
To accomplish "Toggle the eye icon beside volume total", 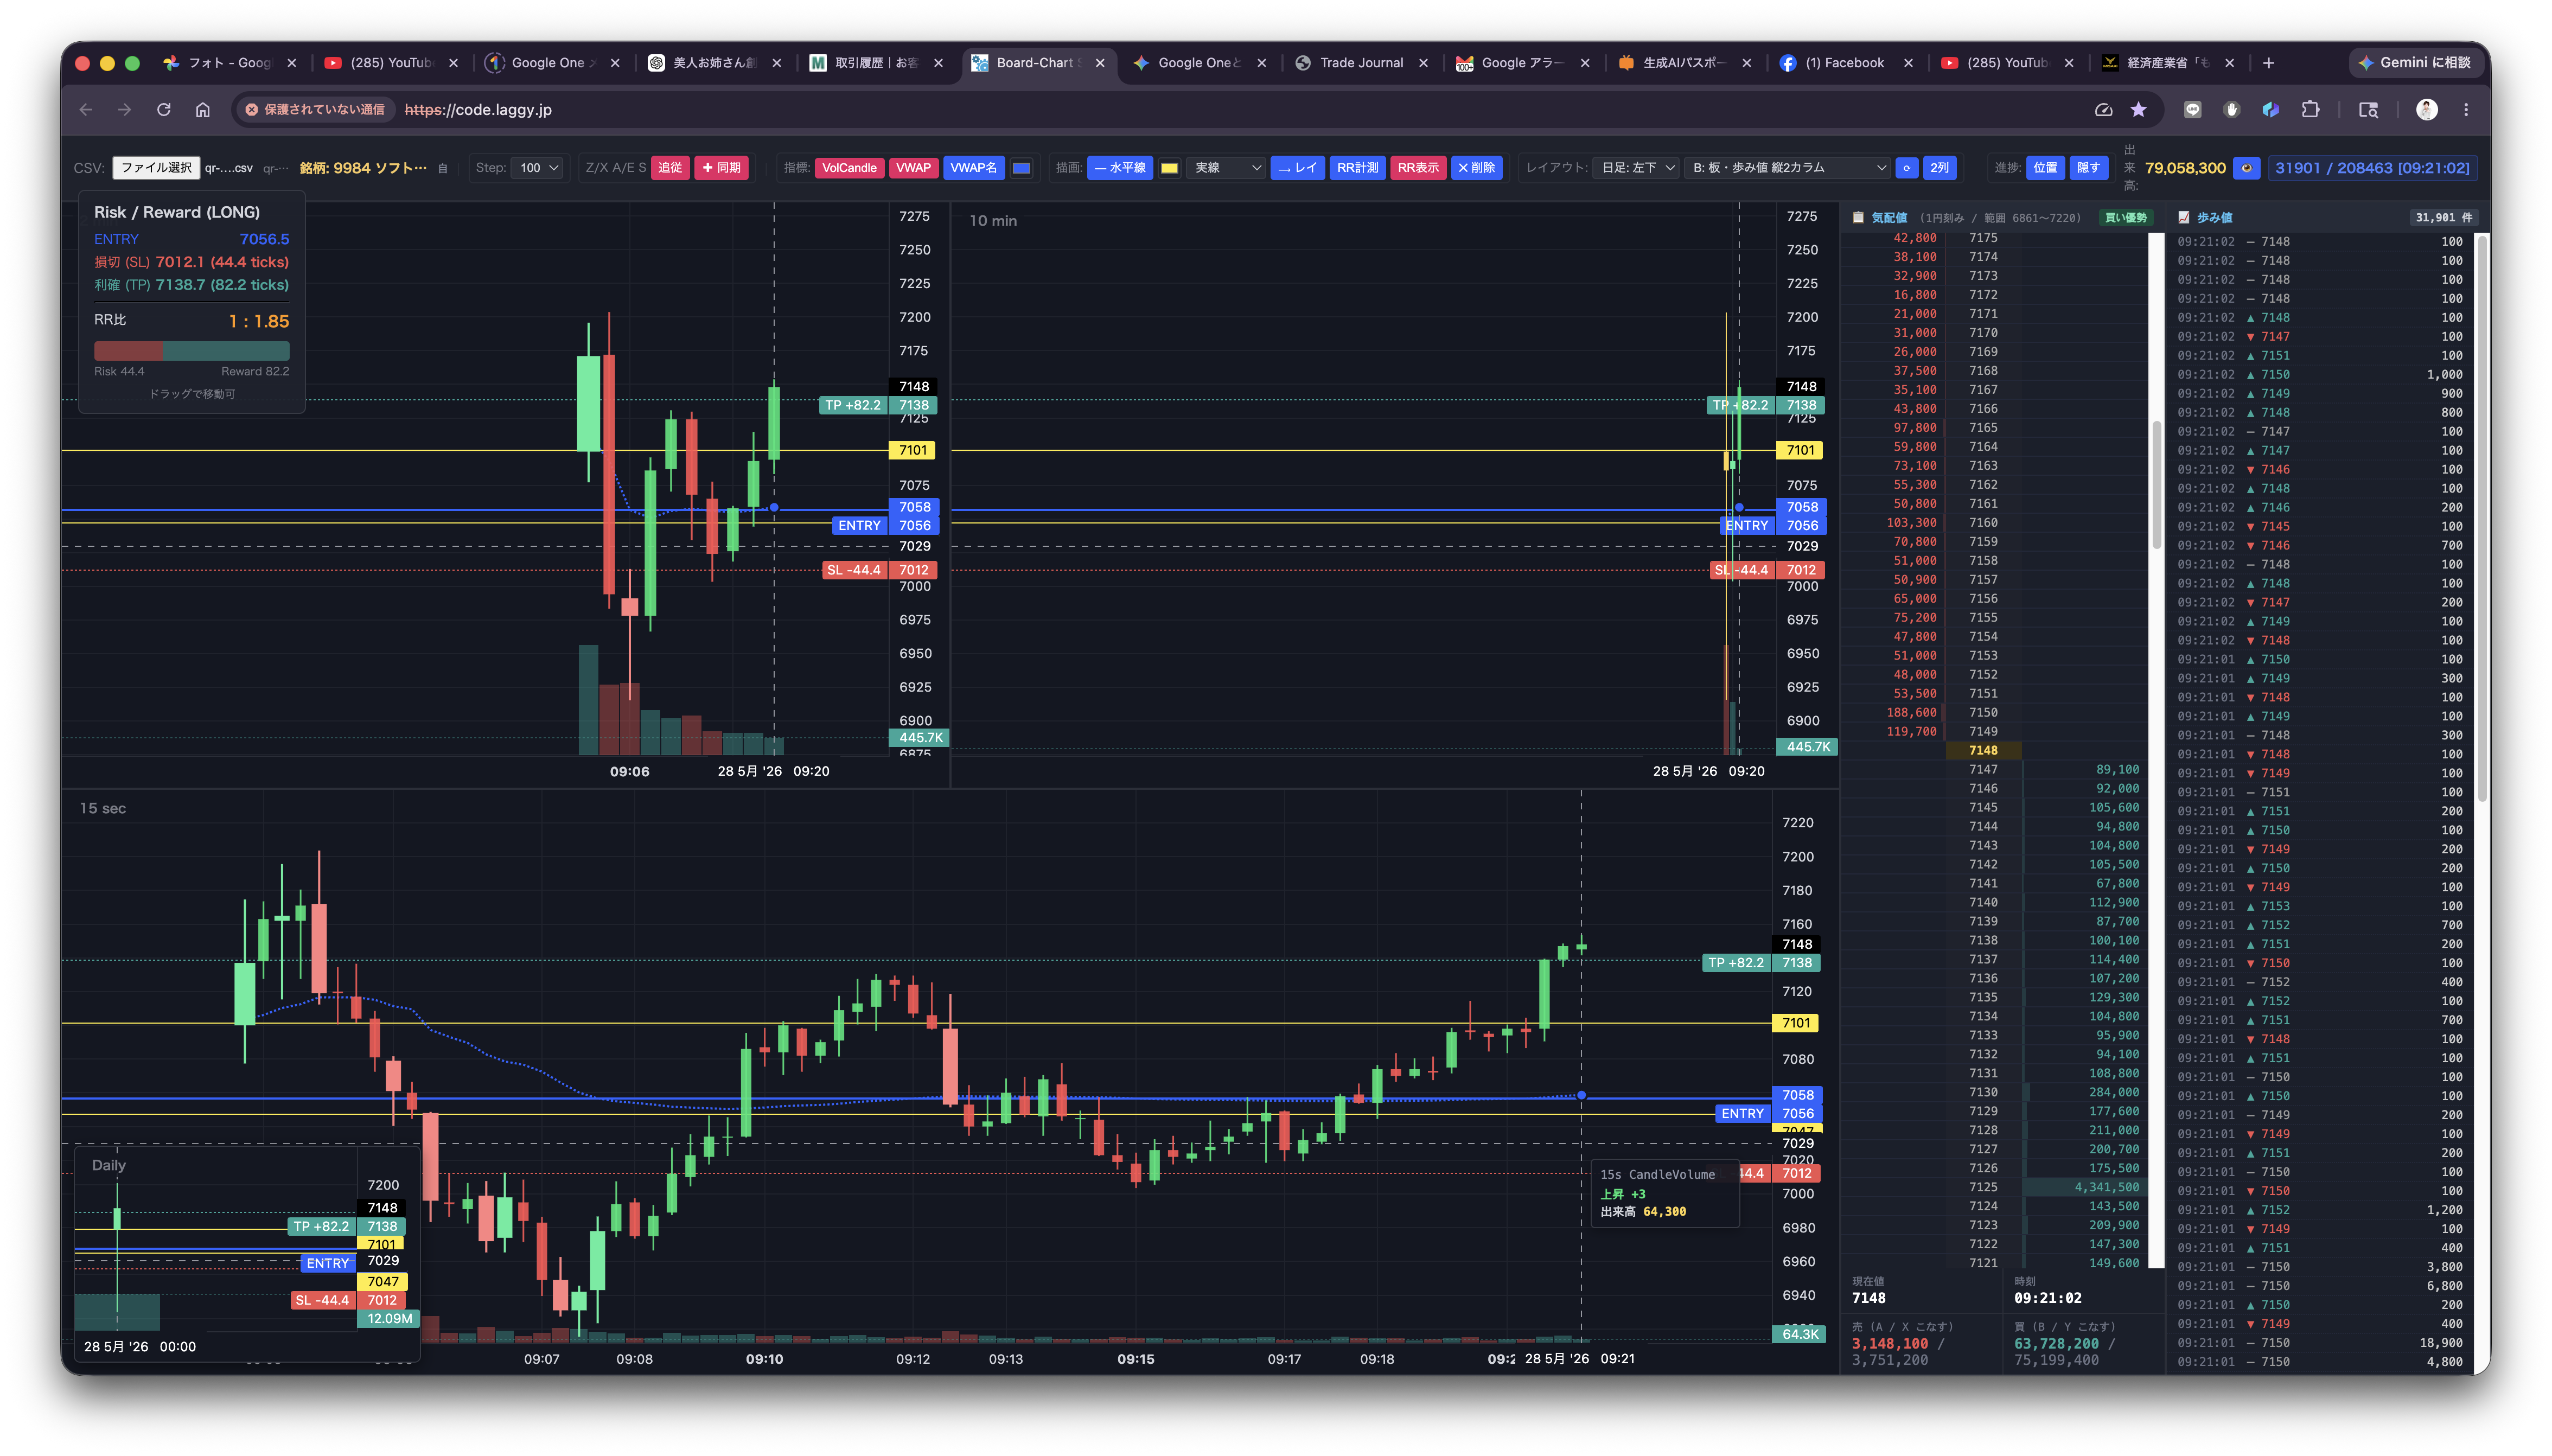I will [2247, 168].
